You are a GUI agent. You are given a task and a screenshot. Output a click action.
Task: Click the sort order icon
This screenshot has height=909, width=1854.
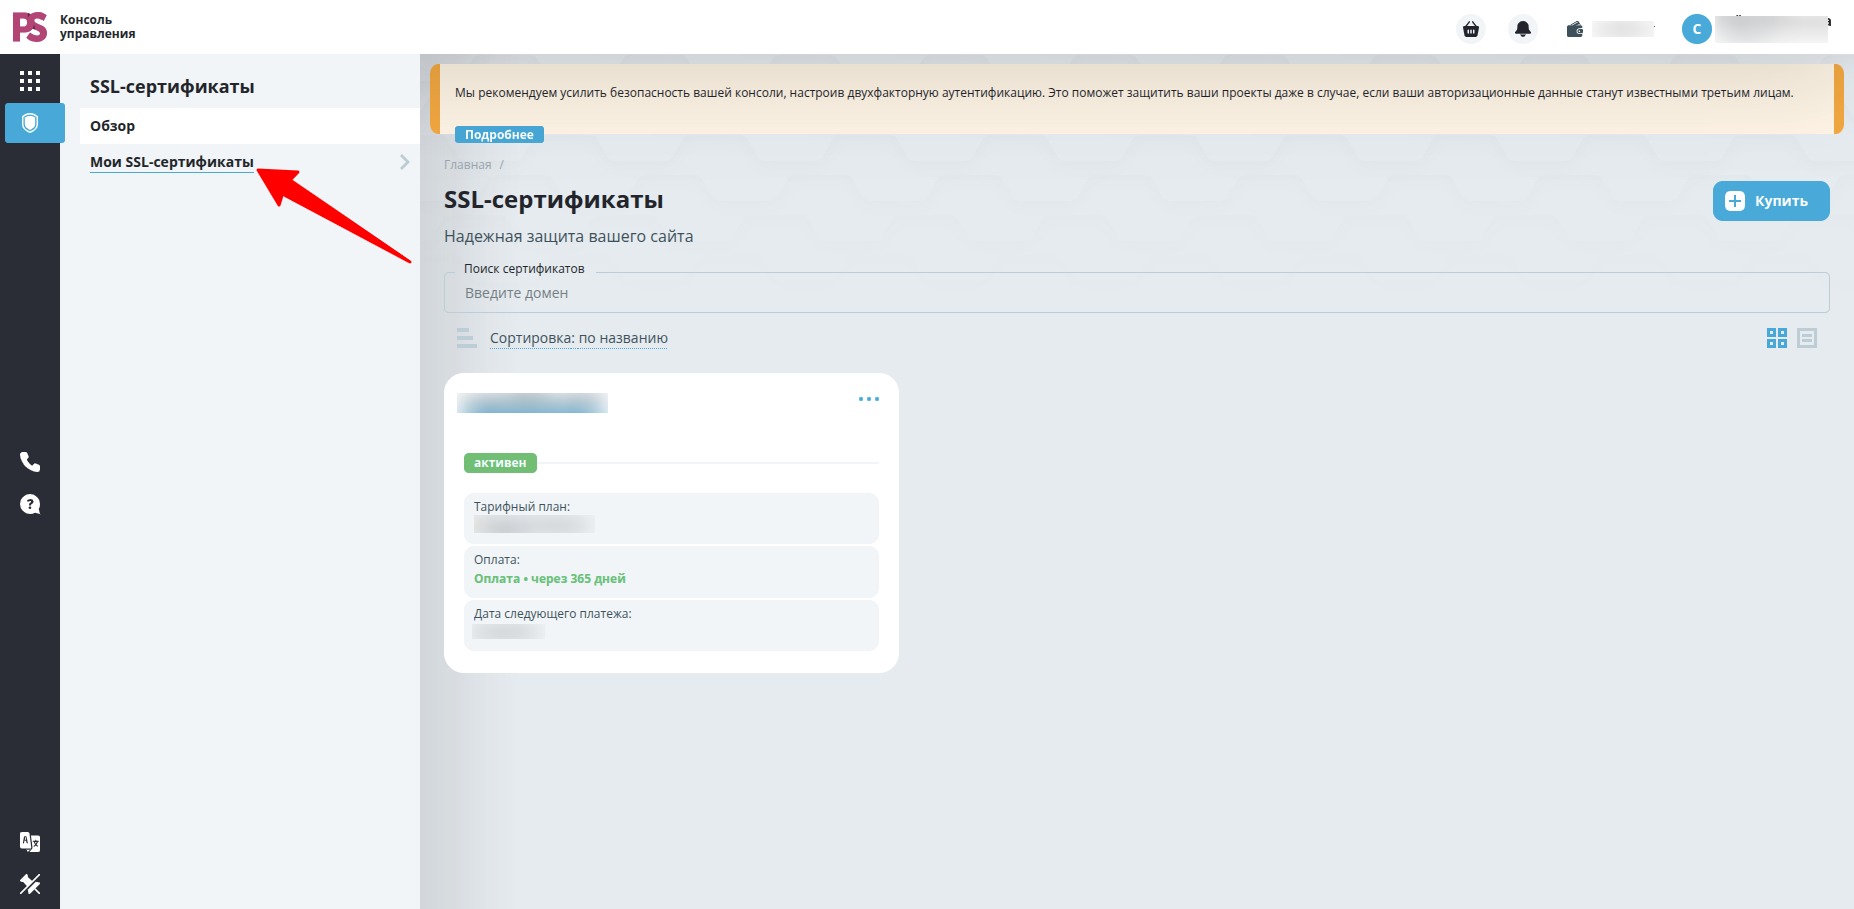tap(466, 338)
